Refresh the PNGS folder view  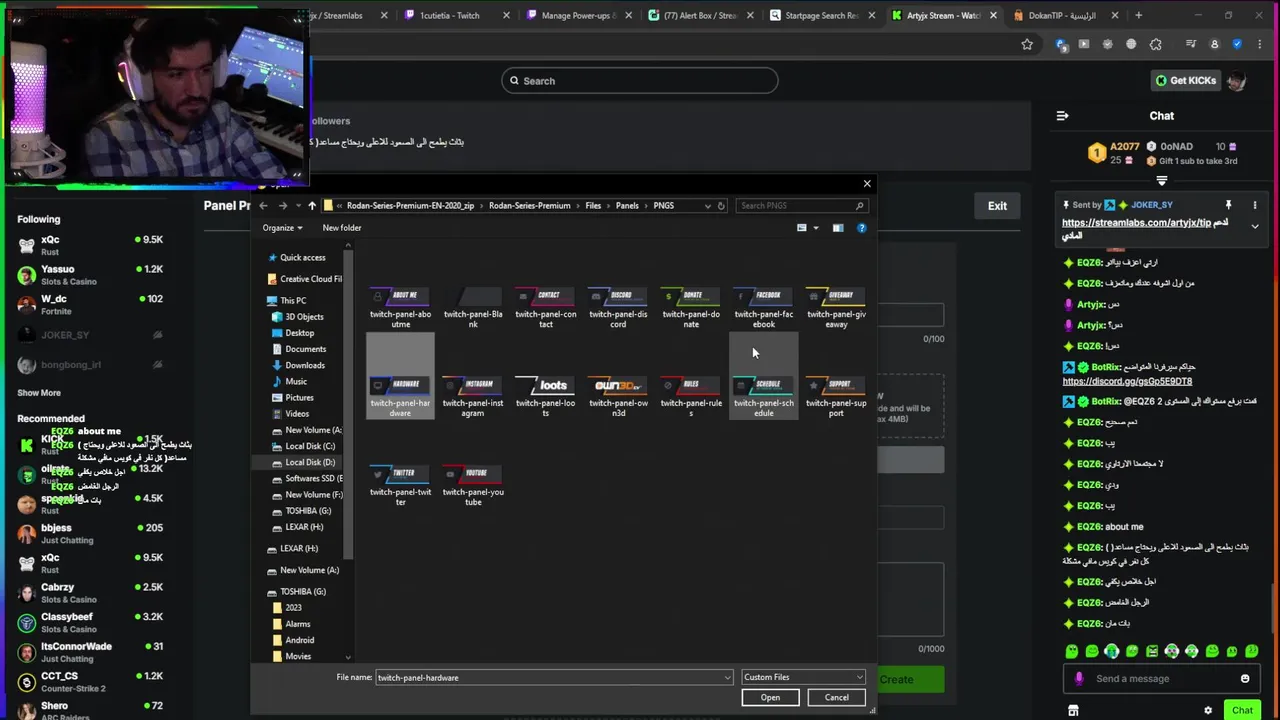coord(721,206)
